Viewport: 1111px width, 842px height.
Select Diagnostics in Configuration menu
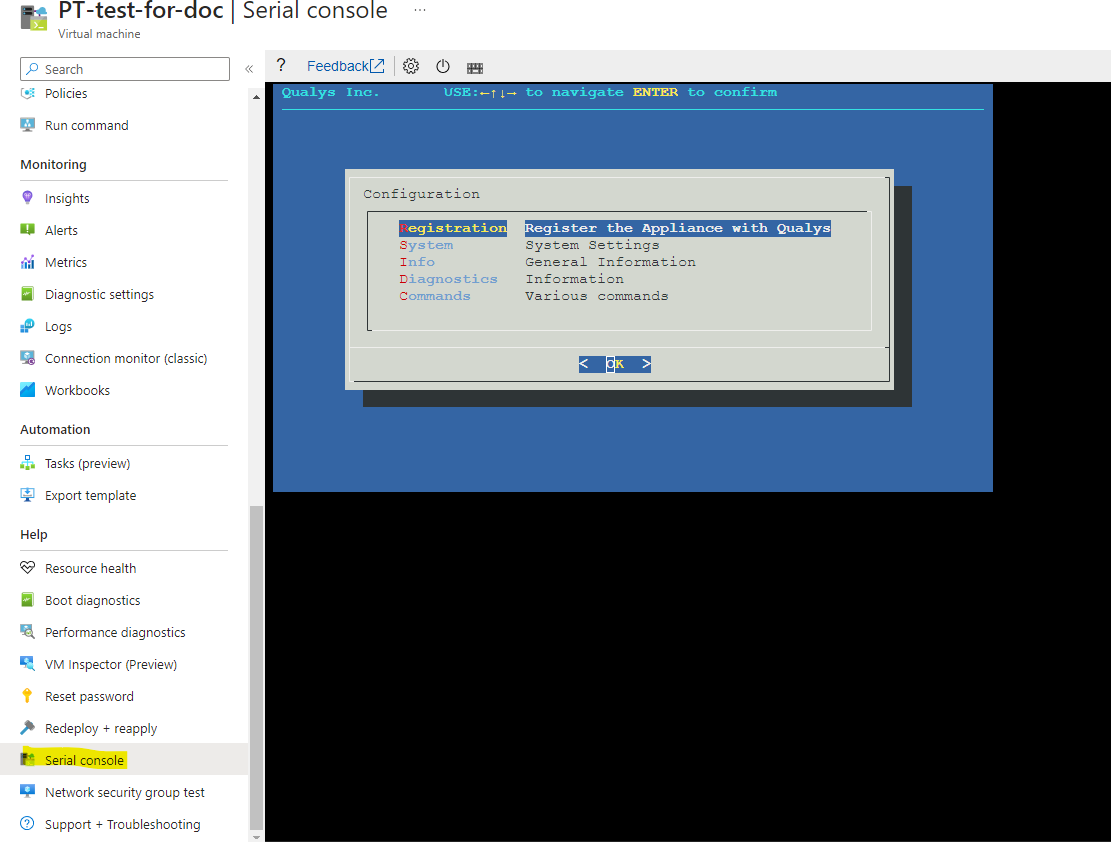(x=449, y=279)
